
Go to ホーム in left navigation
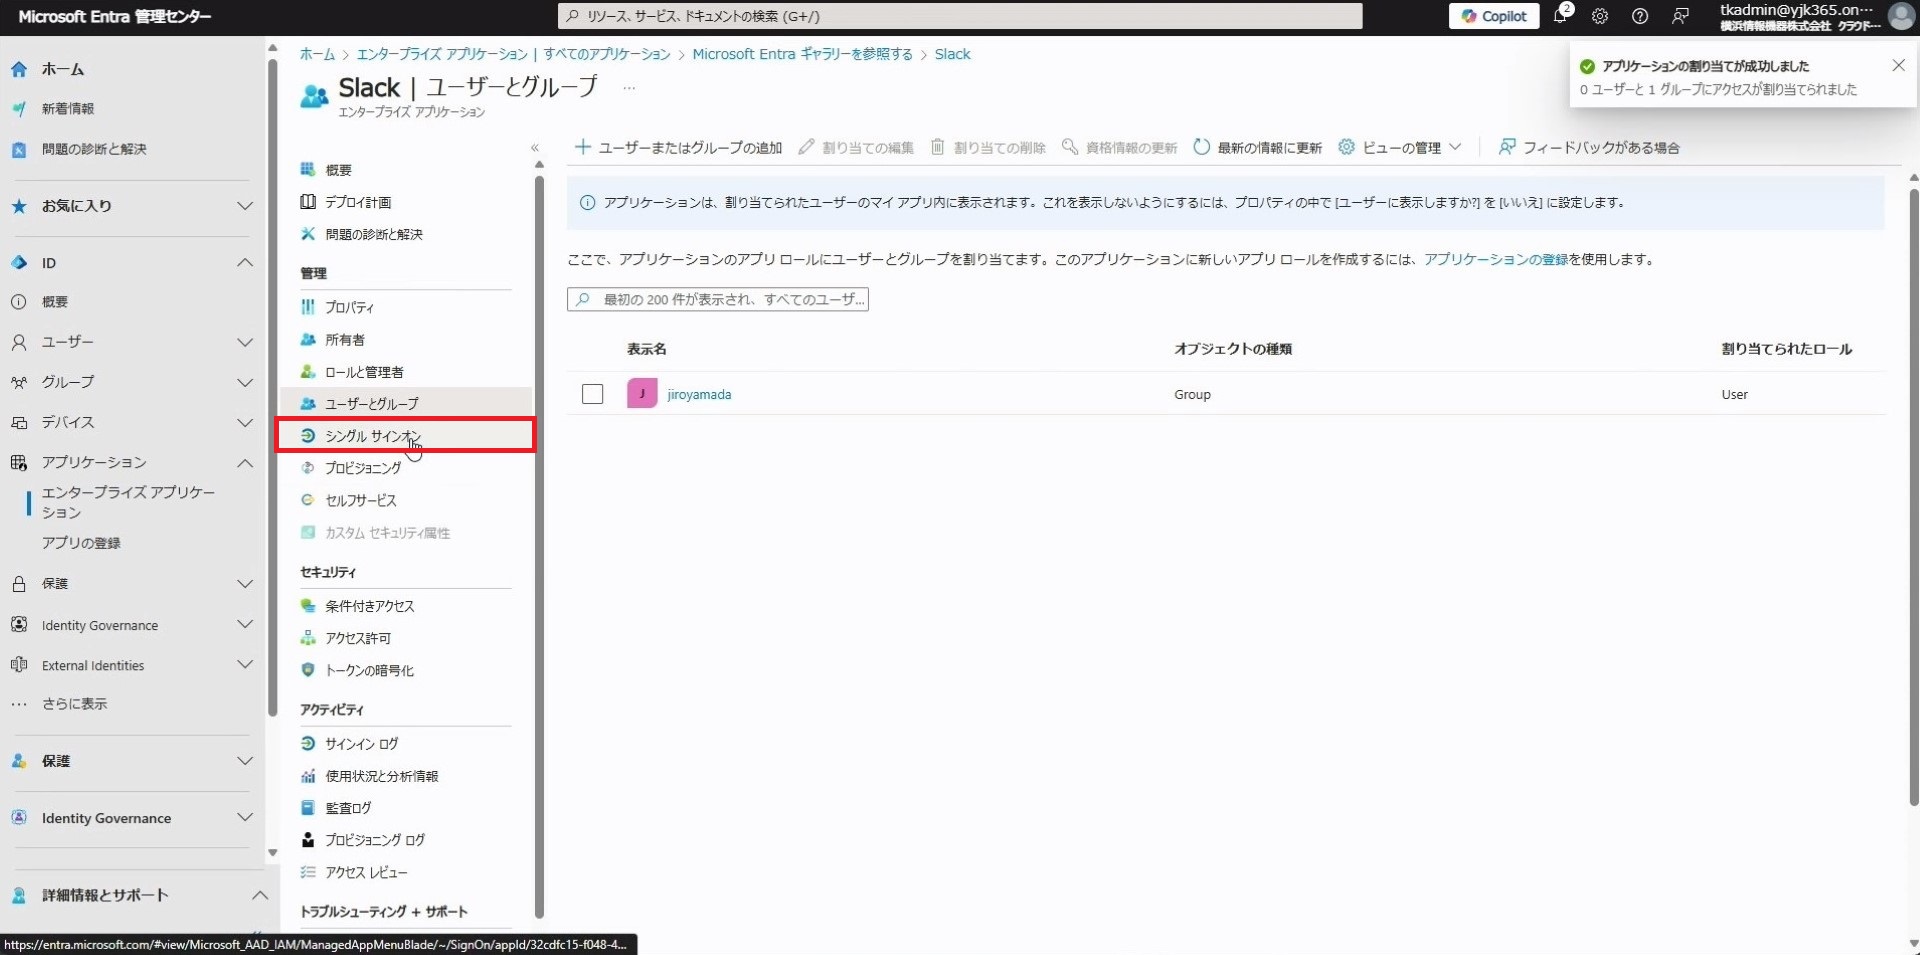pos(63,69)
